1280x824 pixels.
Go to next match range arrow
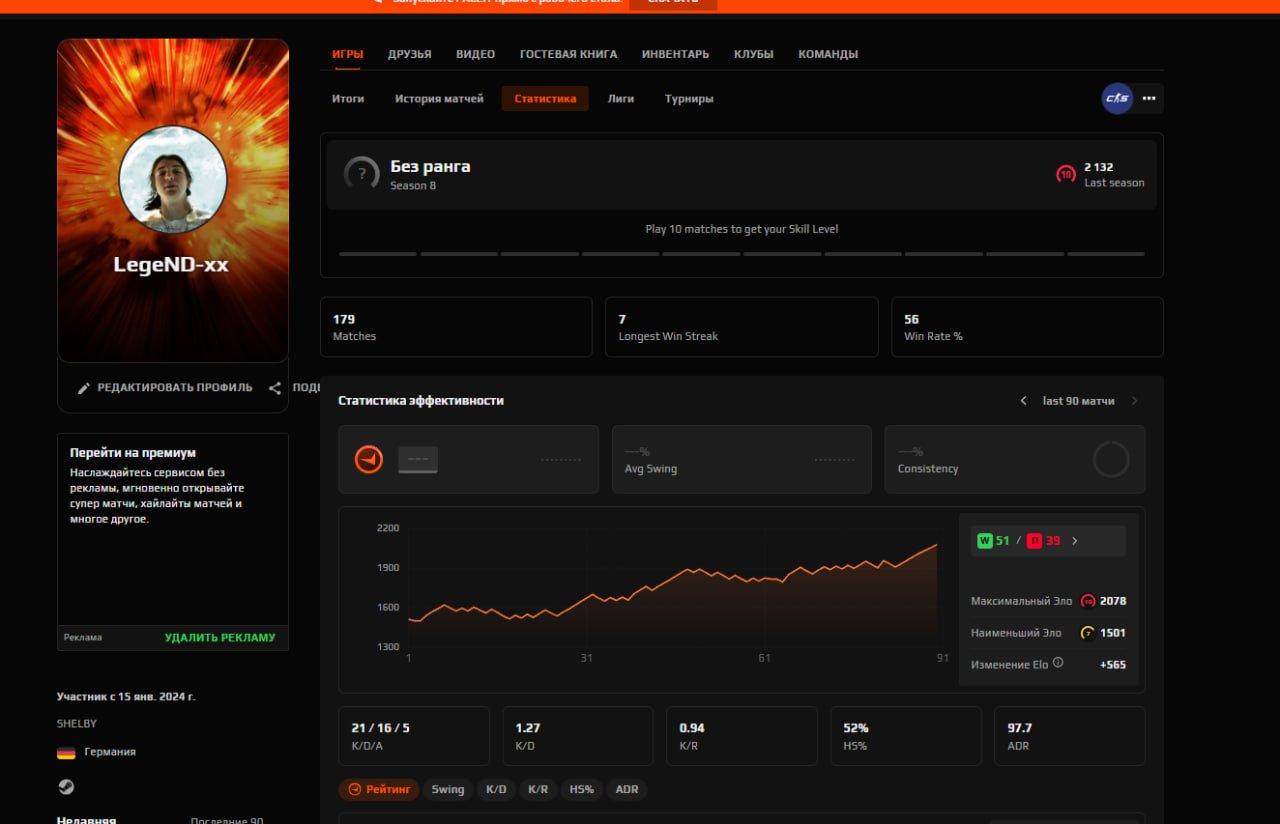click(1134, 401)
